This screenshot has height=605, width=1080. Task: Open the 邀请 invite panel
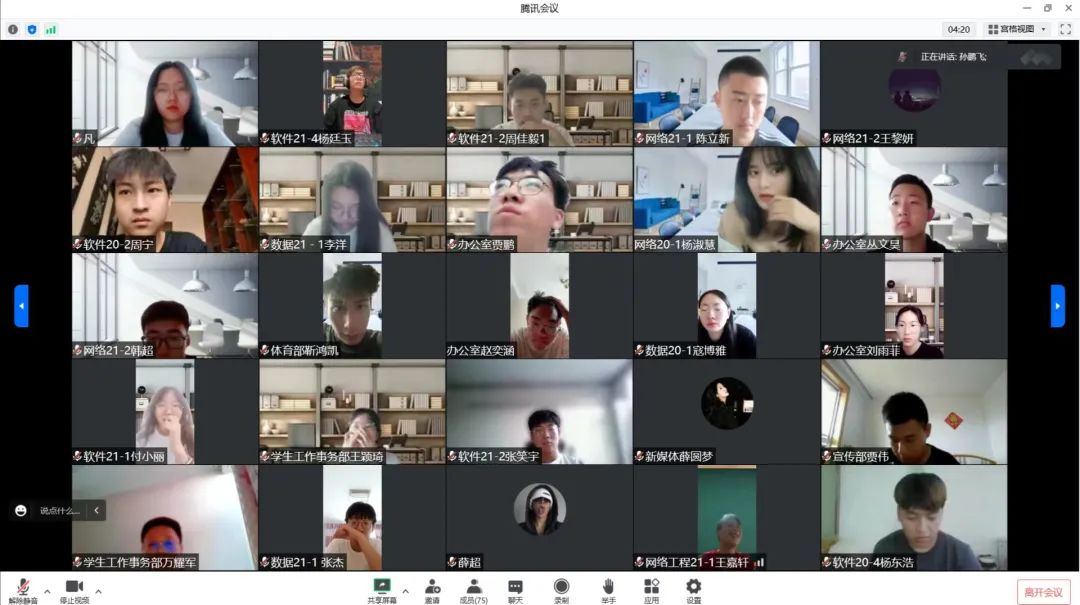coord(432,590)
